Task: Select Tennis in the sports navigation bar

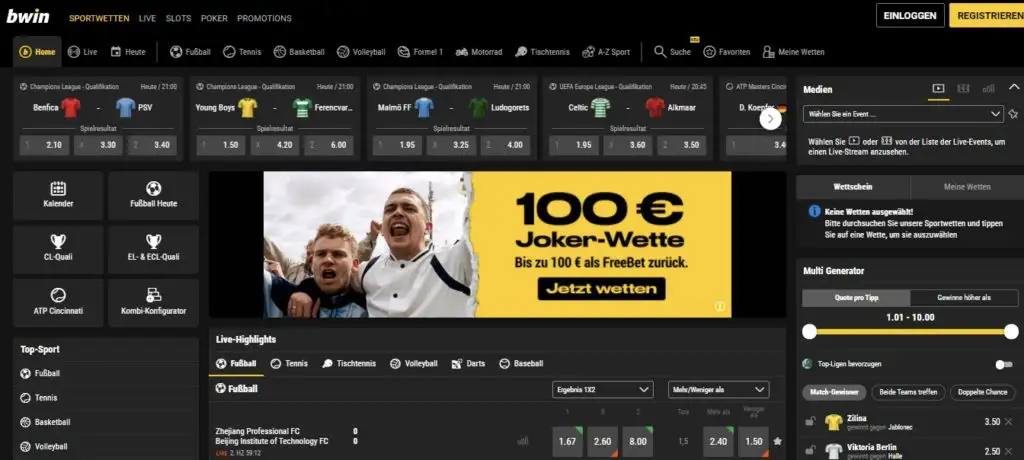Action: click(242, 52)
